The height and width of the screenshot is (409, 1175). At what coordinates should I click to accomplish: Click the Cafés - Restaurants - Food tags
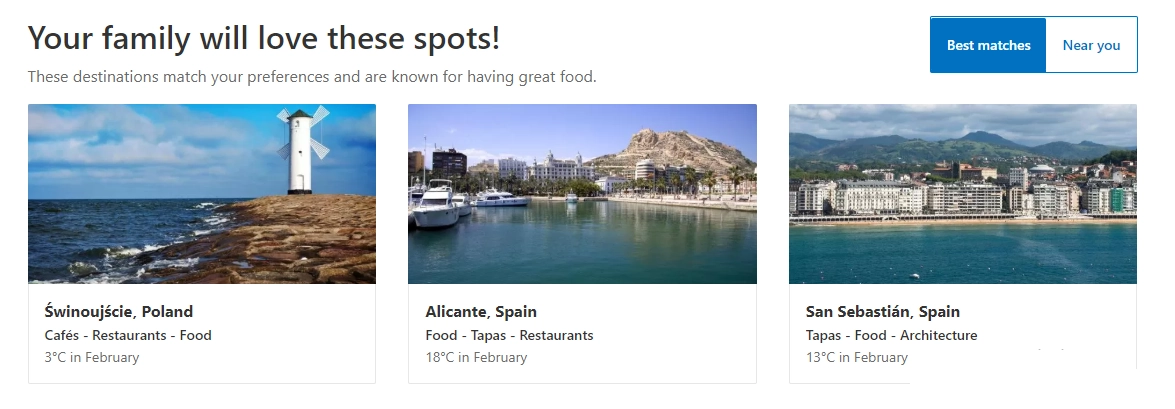[128, 335]
